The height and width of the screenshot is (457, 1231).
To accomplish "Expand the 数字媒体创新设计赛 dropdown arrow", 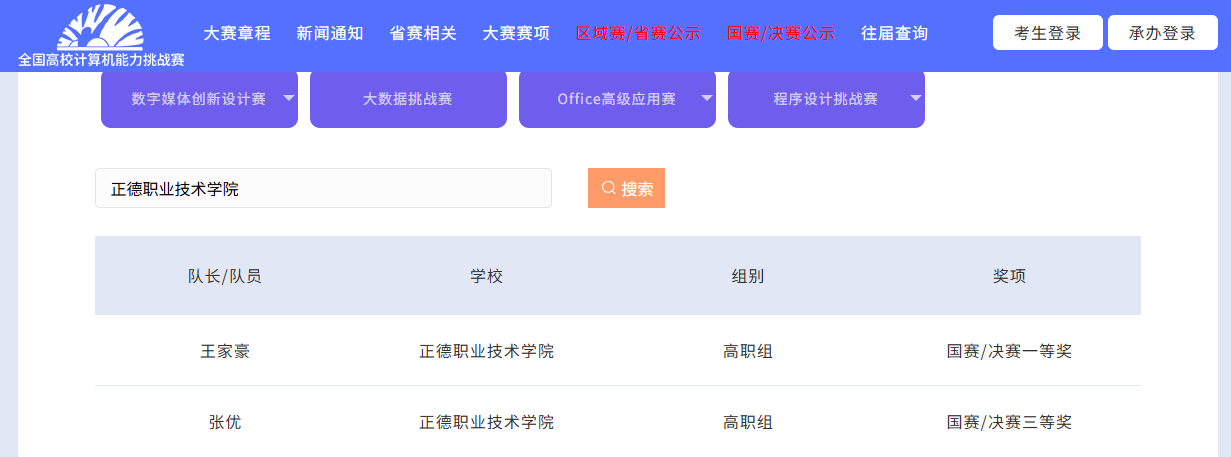I will point(288,98).
